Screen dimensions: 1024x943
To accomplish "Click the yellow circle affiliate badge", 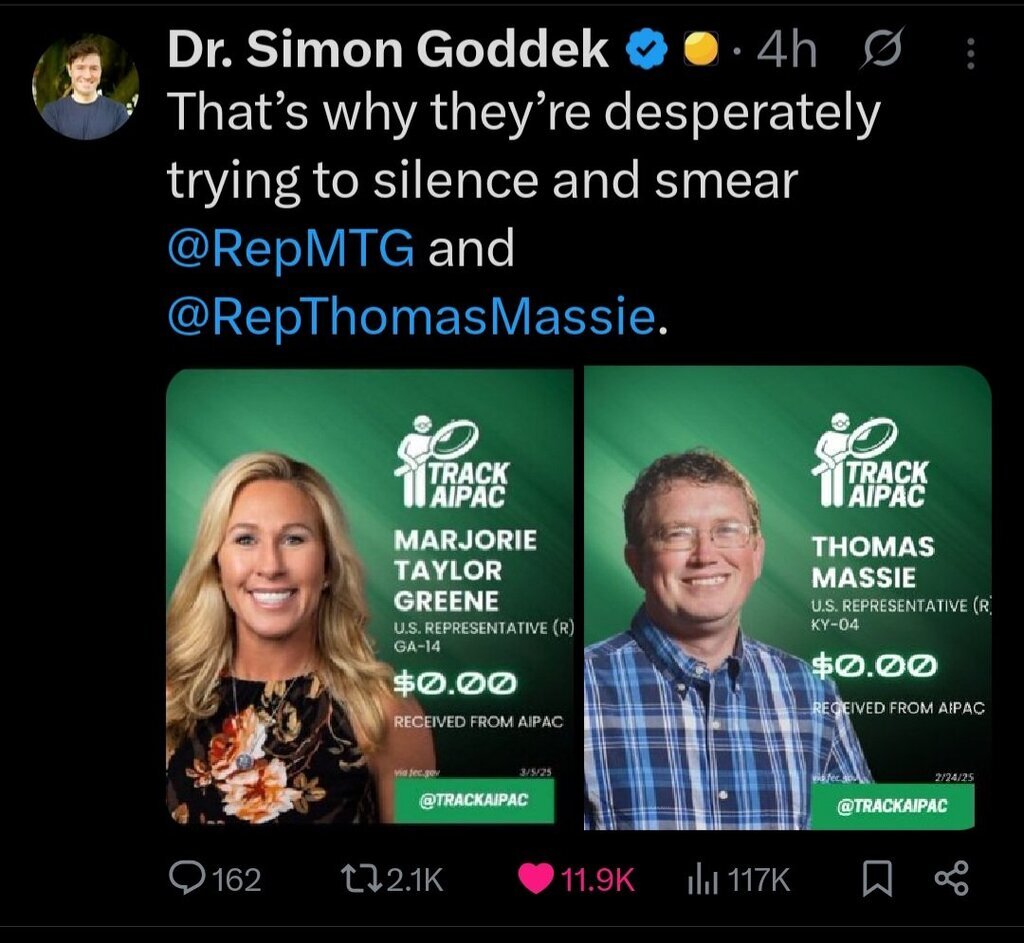I will coord(701,50).
